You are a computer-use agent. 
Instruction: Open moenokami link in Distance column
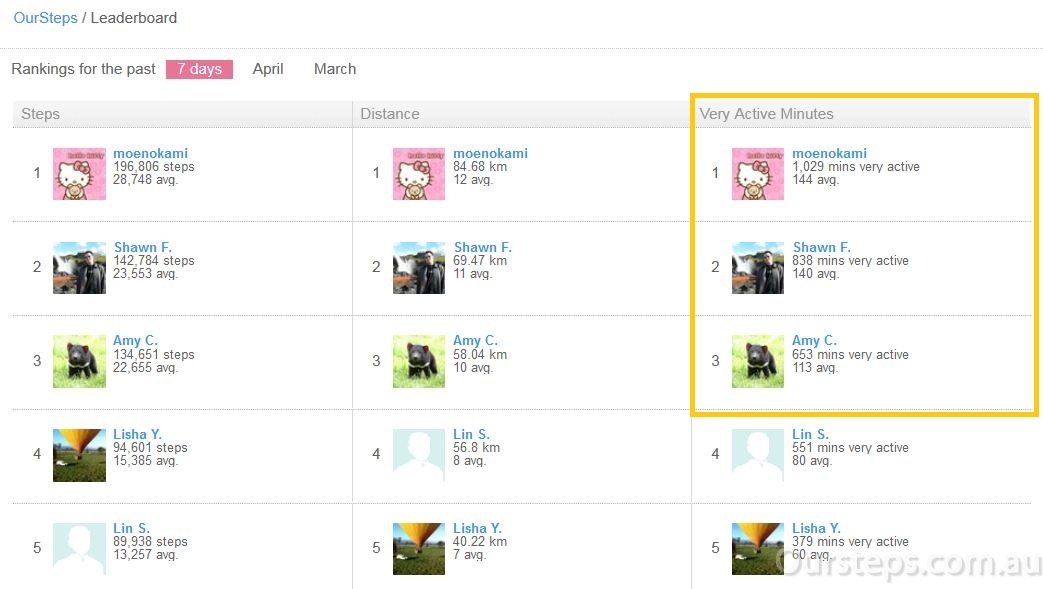[490, 153]
